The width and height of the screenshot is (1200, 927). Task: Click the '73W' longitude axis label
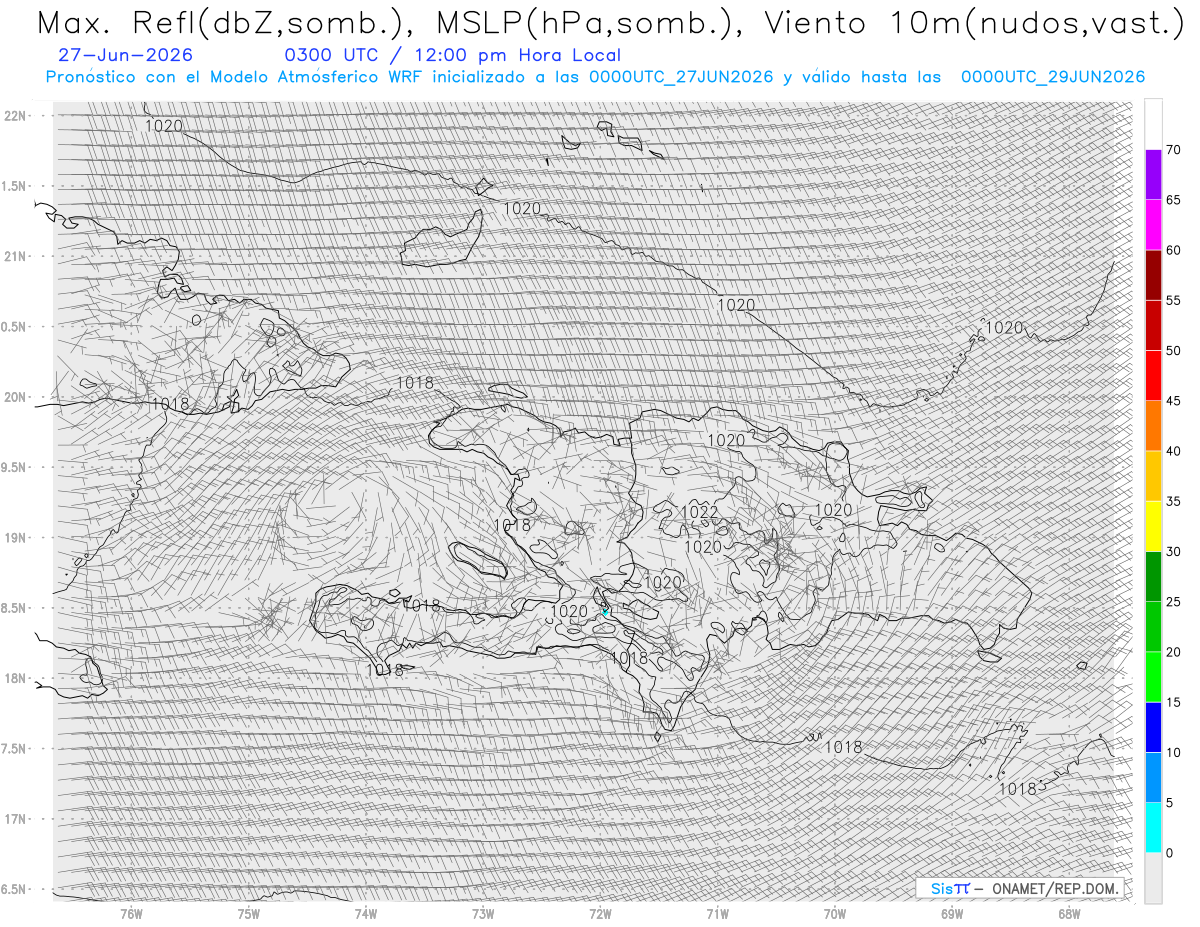click(483, 914)
